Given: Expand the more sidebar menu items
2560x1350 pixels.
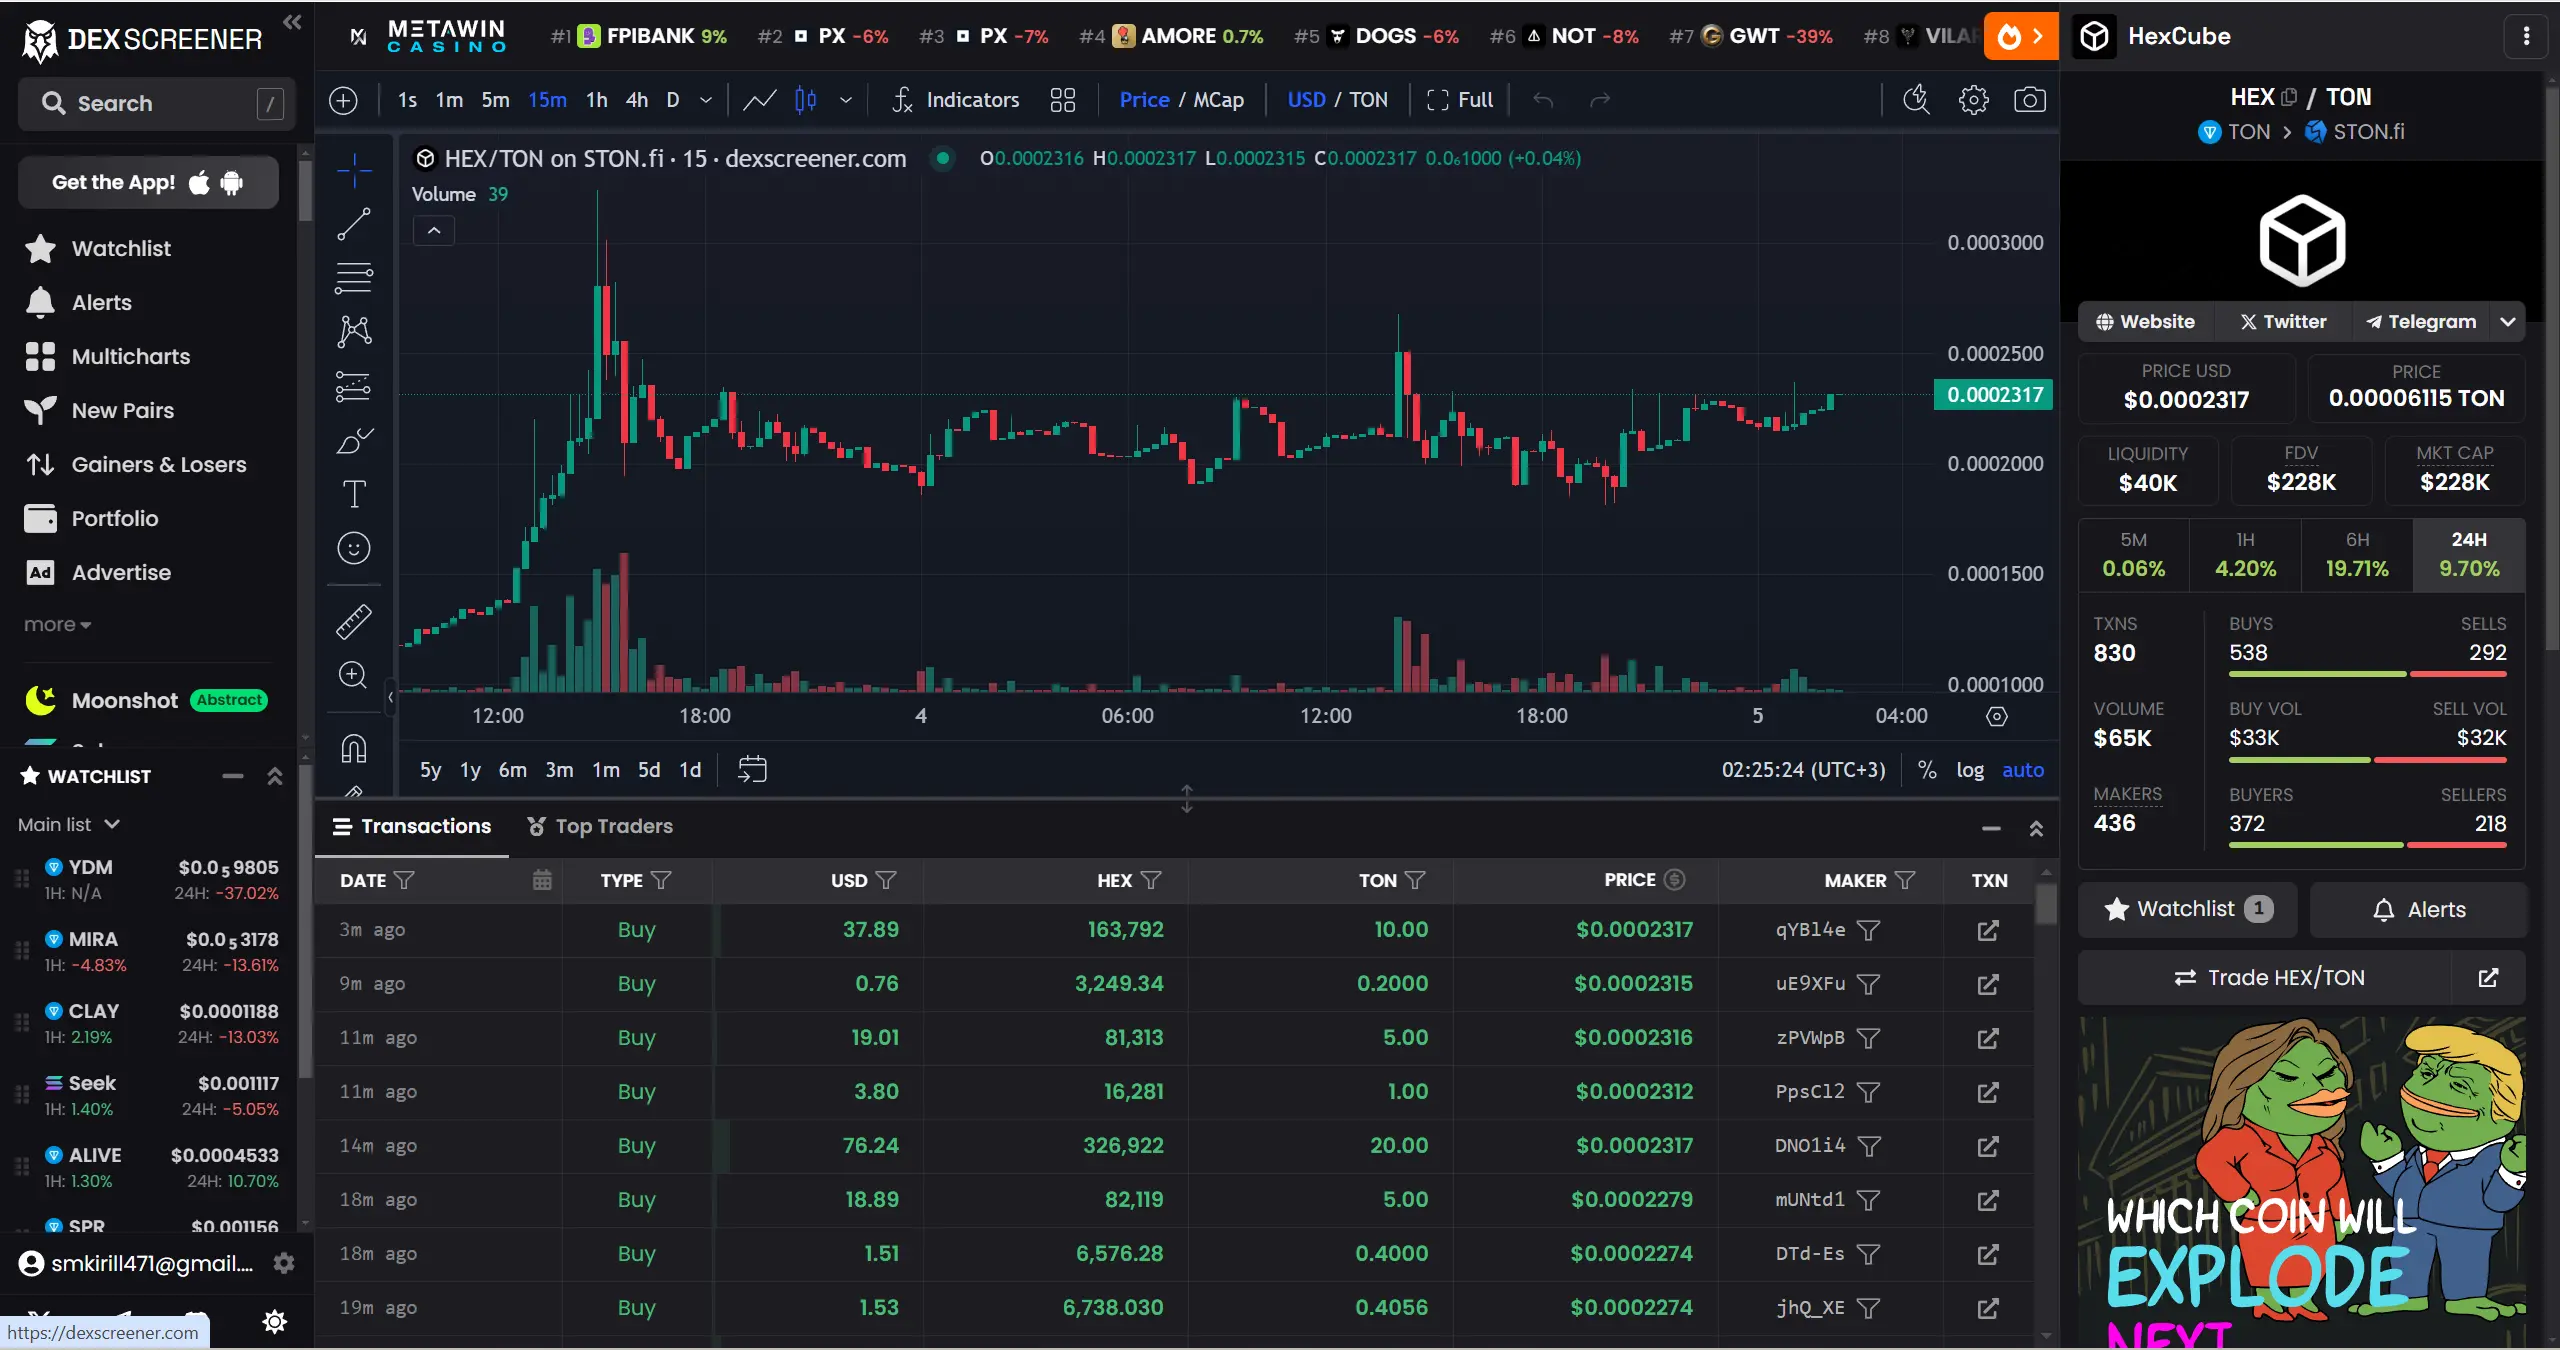Looking at the screenshot, I should click(57, 625).
